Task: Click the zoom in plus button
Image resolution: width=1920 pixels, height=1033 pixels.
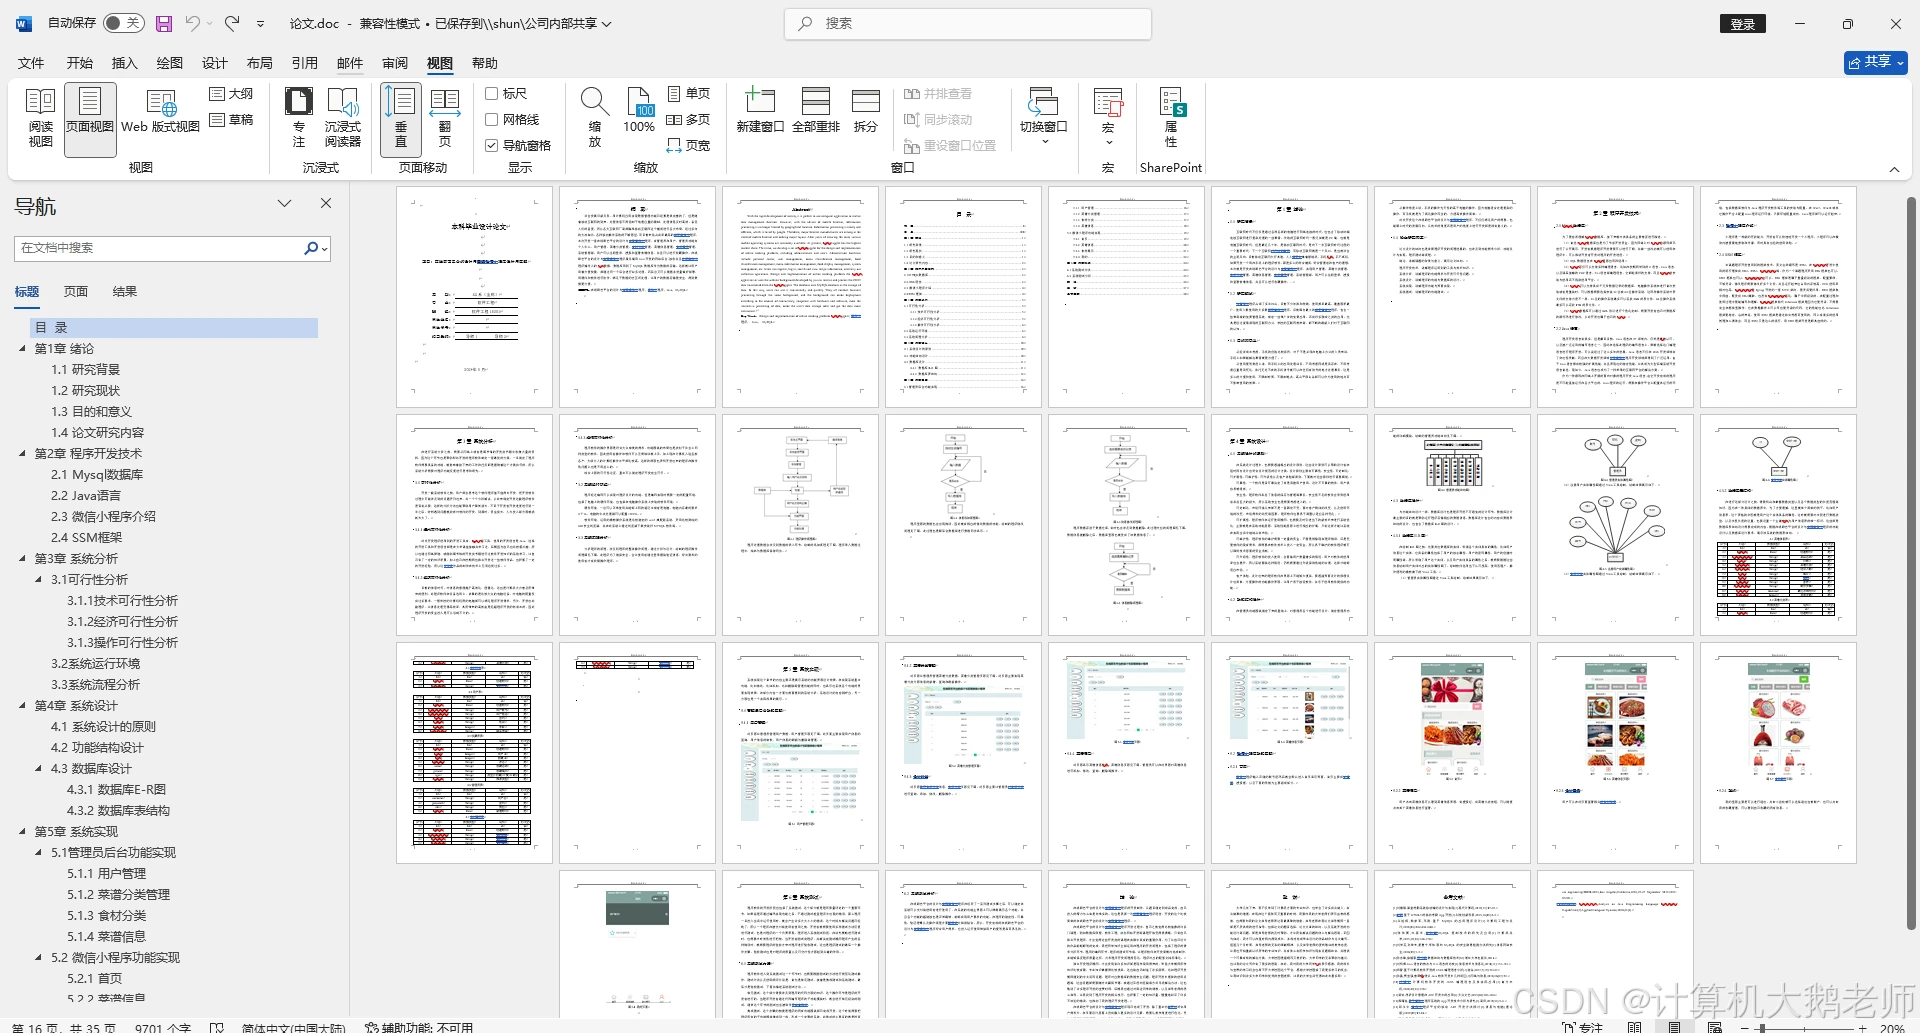Action: [x=1863, y=1027]
